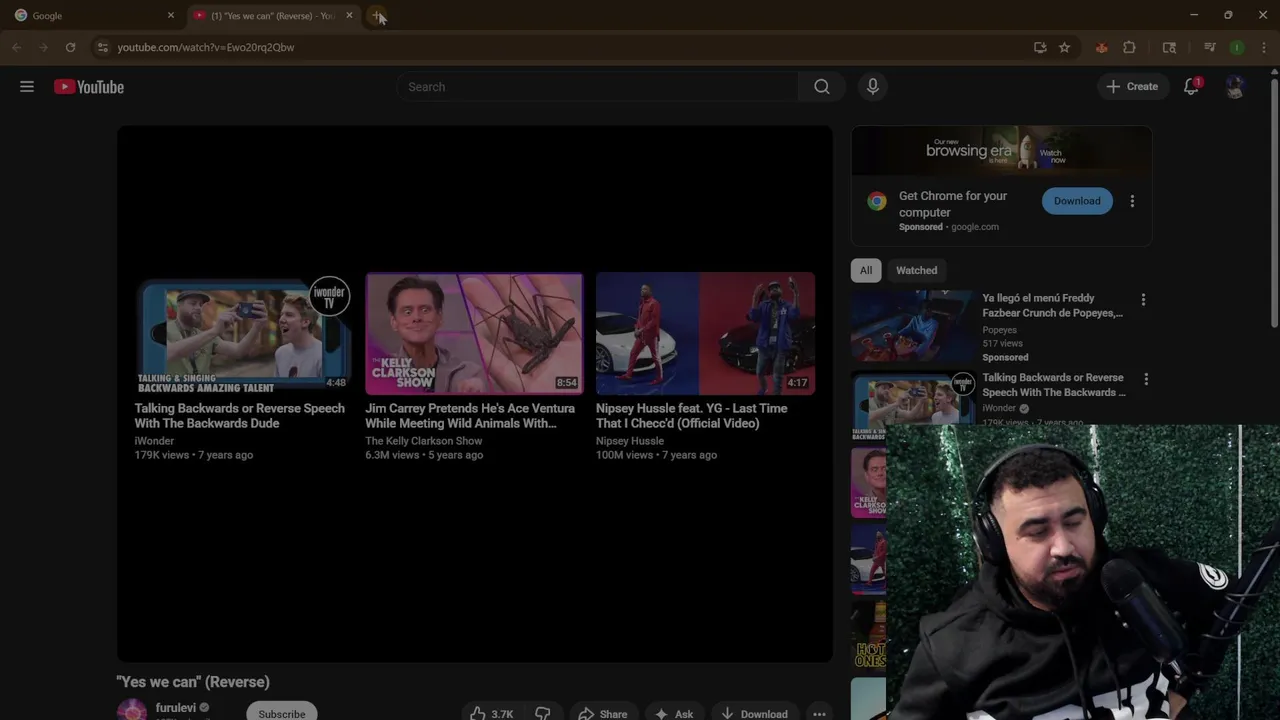This screenshot has height=720, width=1280.
Task: Click the Share button
Action: click(603, 713)
